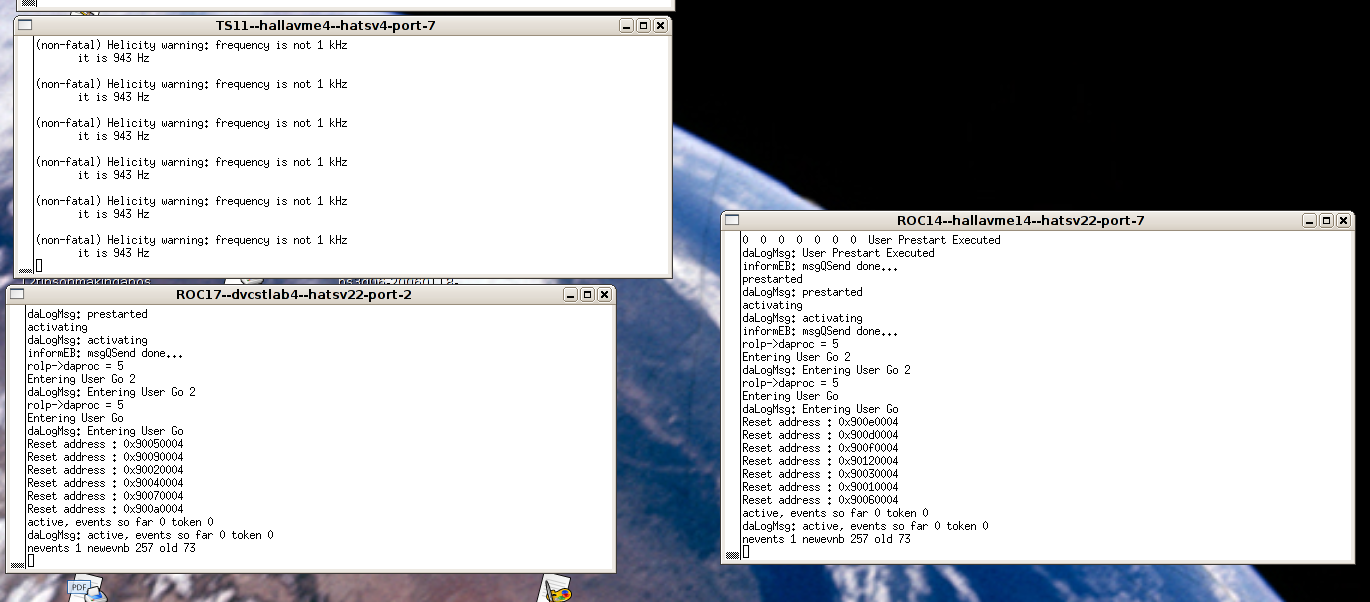This screenshot has height=602, width=1370.
Task: Click the 'daLogMsg: activating' line in ROC17
Action: coord(87,340)
